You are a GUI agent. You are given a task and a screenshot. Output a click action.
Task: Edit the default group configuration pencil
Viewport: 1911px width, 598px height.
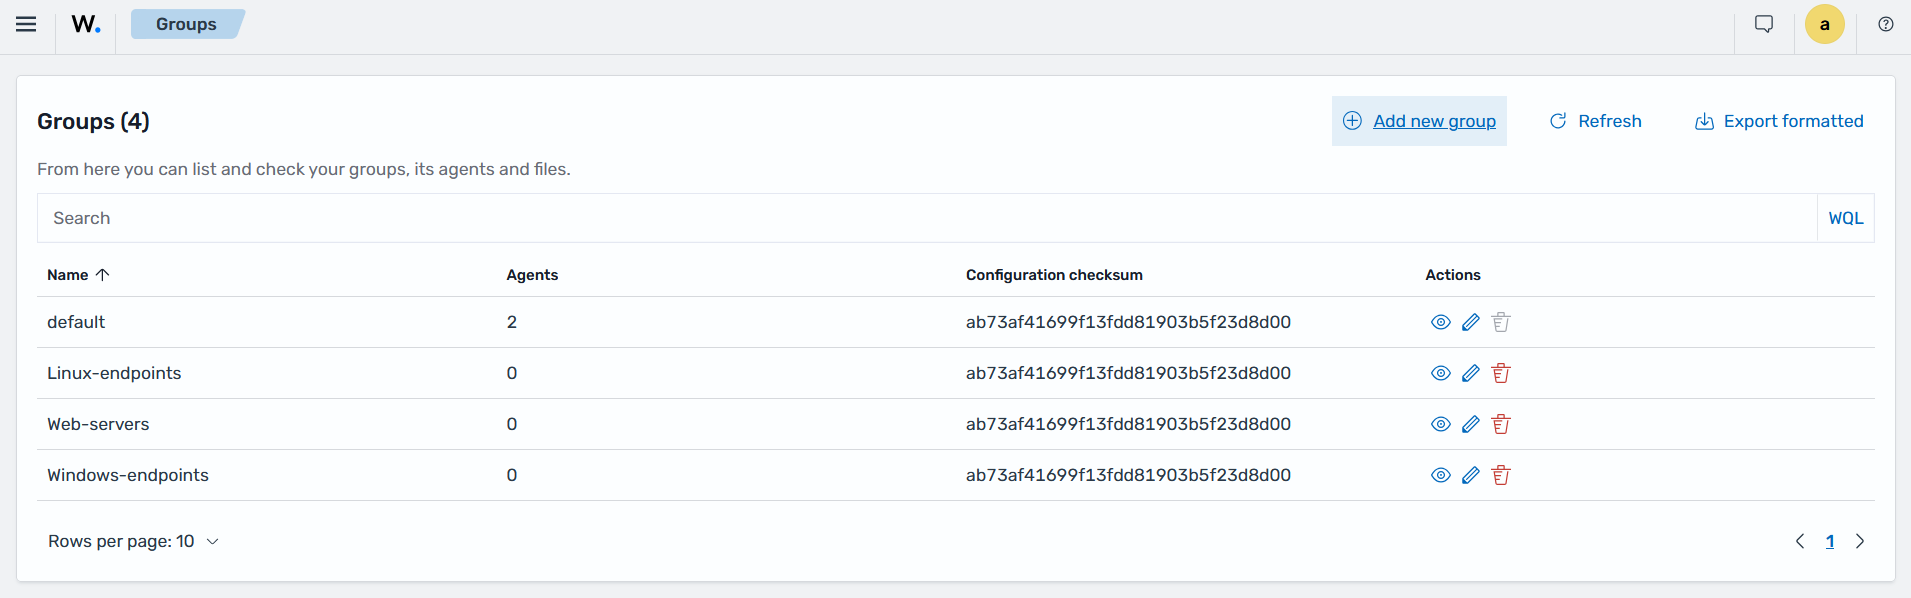click(1471, 322)
